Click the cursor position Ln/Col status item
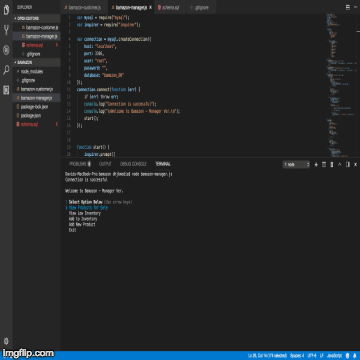 (267, 356)
